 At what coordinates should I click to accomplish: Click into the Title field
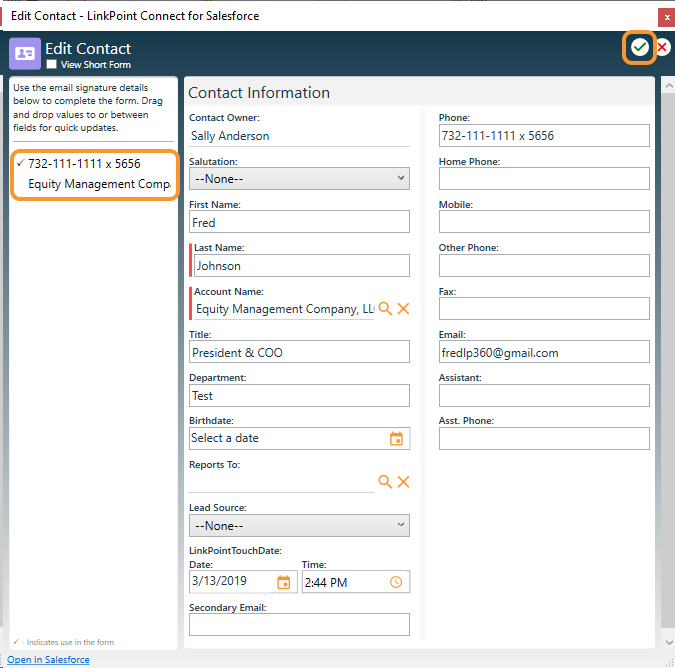[x=299, y=352]
